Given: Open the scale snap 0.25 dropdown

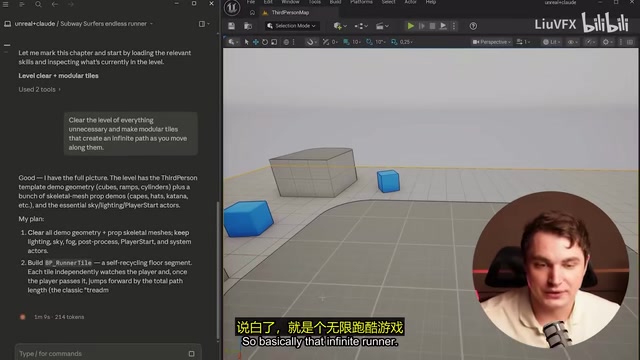Looking at the screenshot, I should 406,42.
